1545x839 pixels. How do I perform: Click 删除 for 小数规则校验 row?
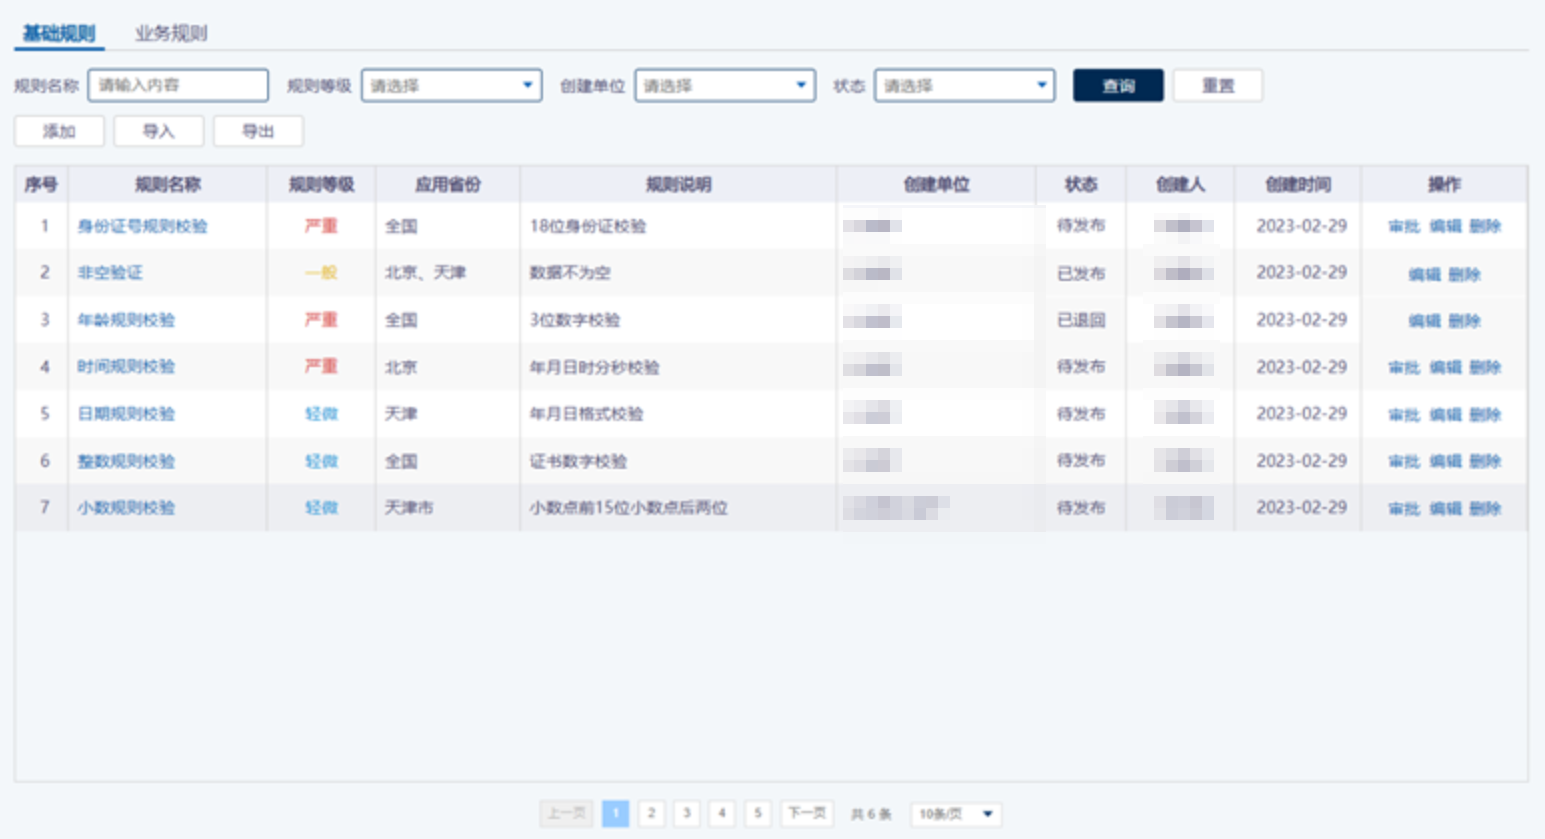[x=1485, y=508]
